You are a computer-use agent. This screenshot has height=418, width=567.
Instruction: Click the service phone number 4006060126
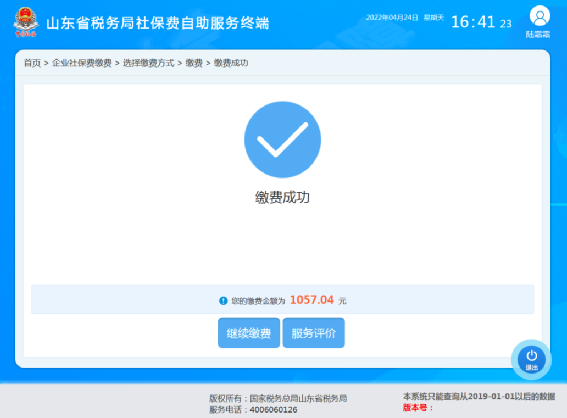pos(273,410)
